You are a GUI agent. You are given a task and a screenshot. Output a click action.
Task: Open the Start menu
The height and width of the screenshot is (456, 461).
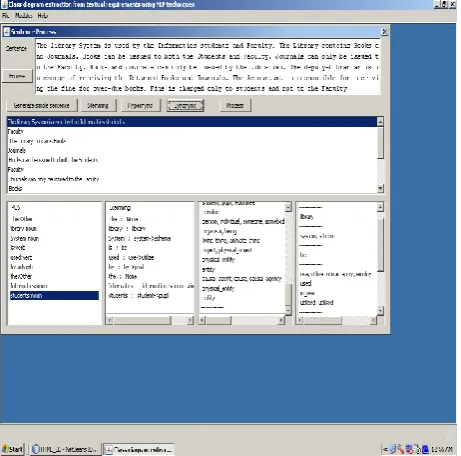point(13,449)
